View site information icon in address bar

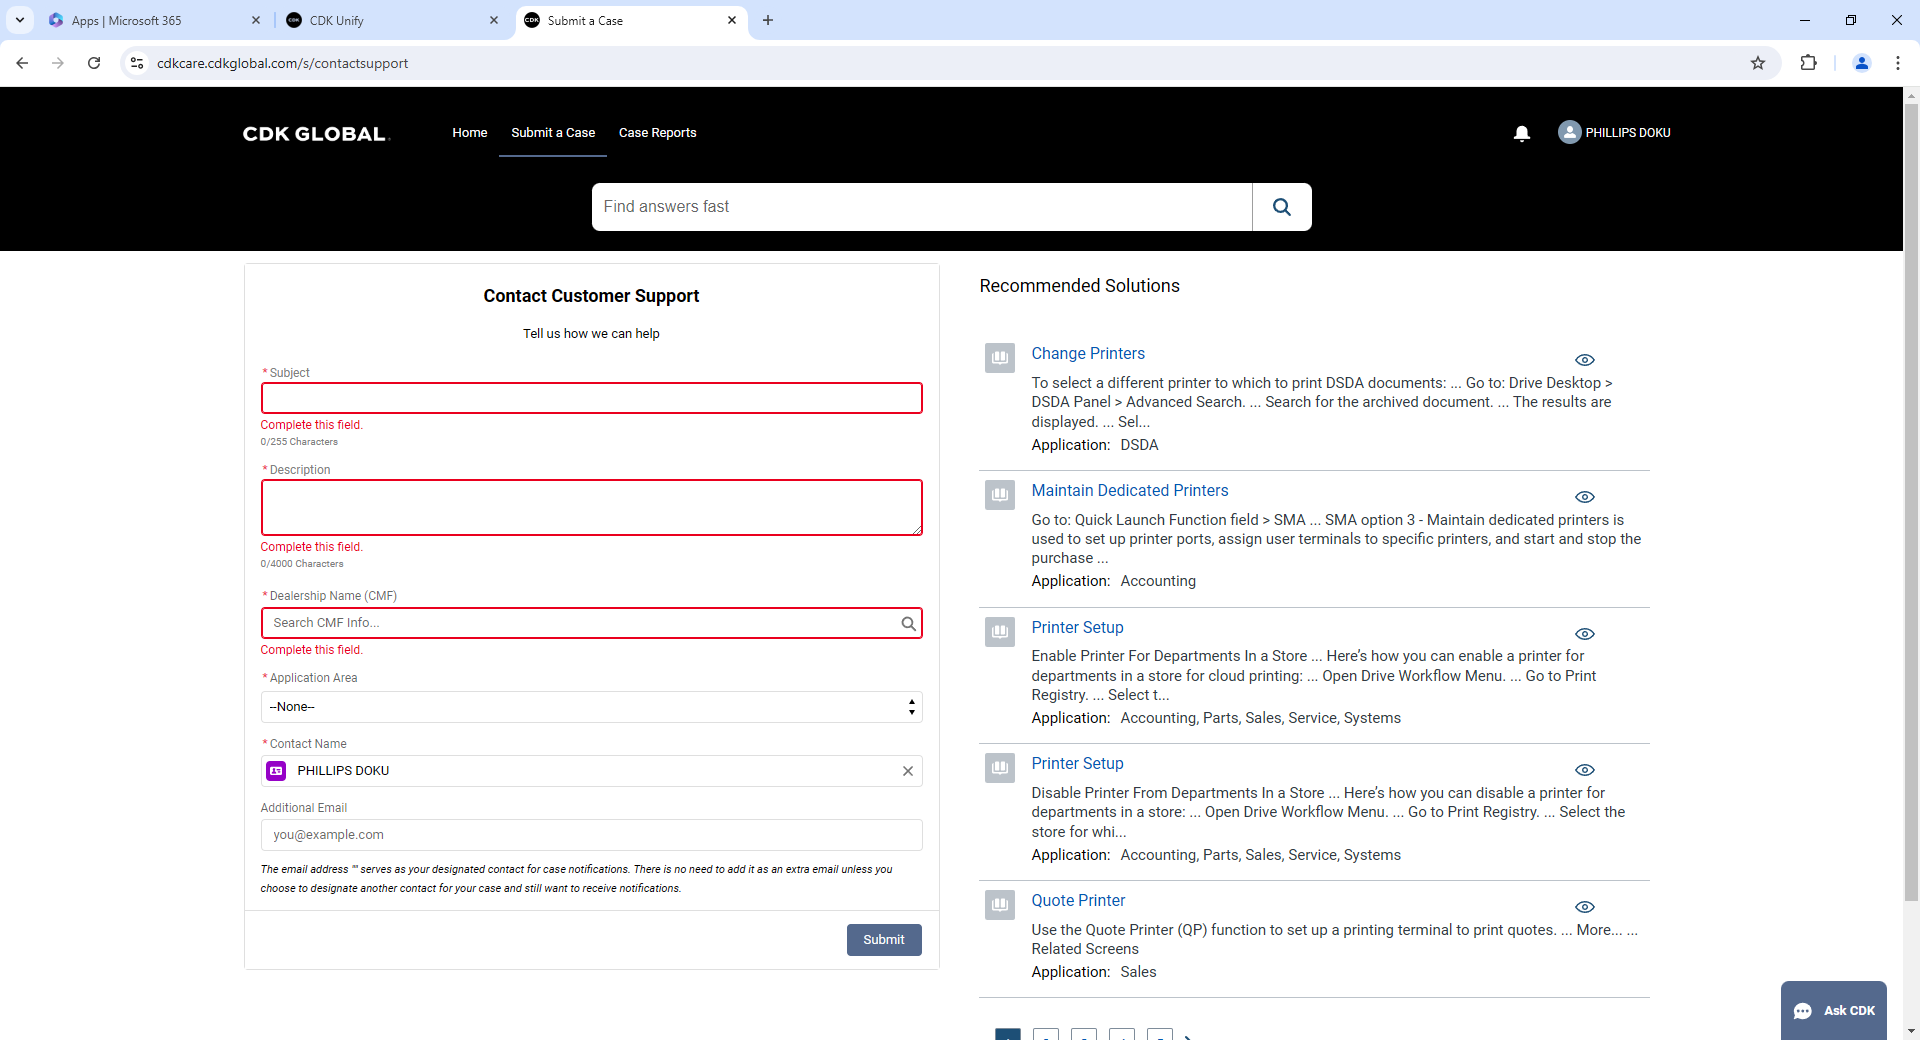(x=138, y=63)
